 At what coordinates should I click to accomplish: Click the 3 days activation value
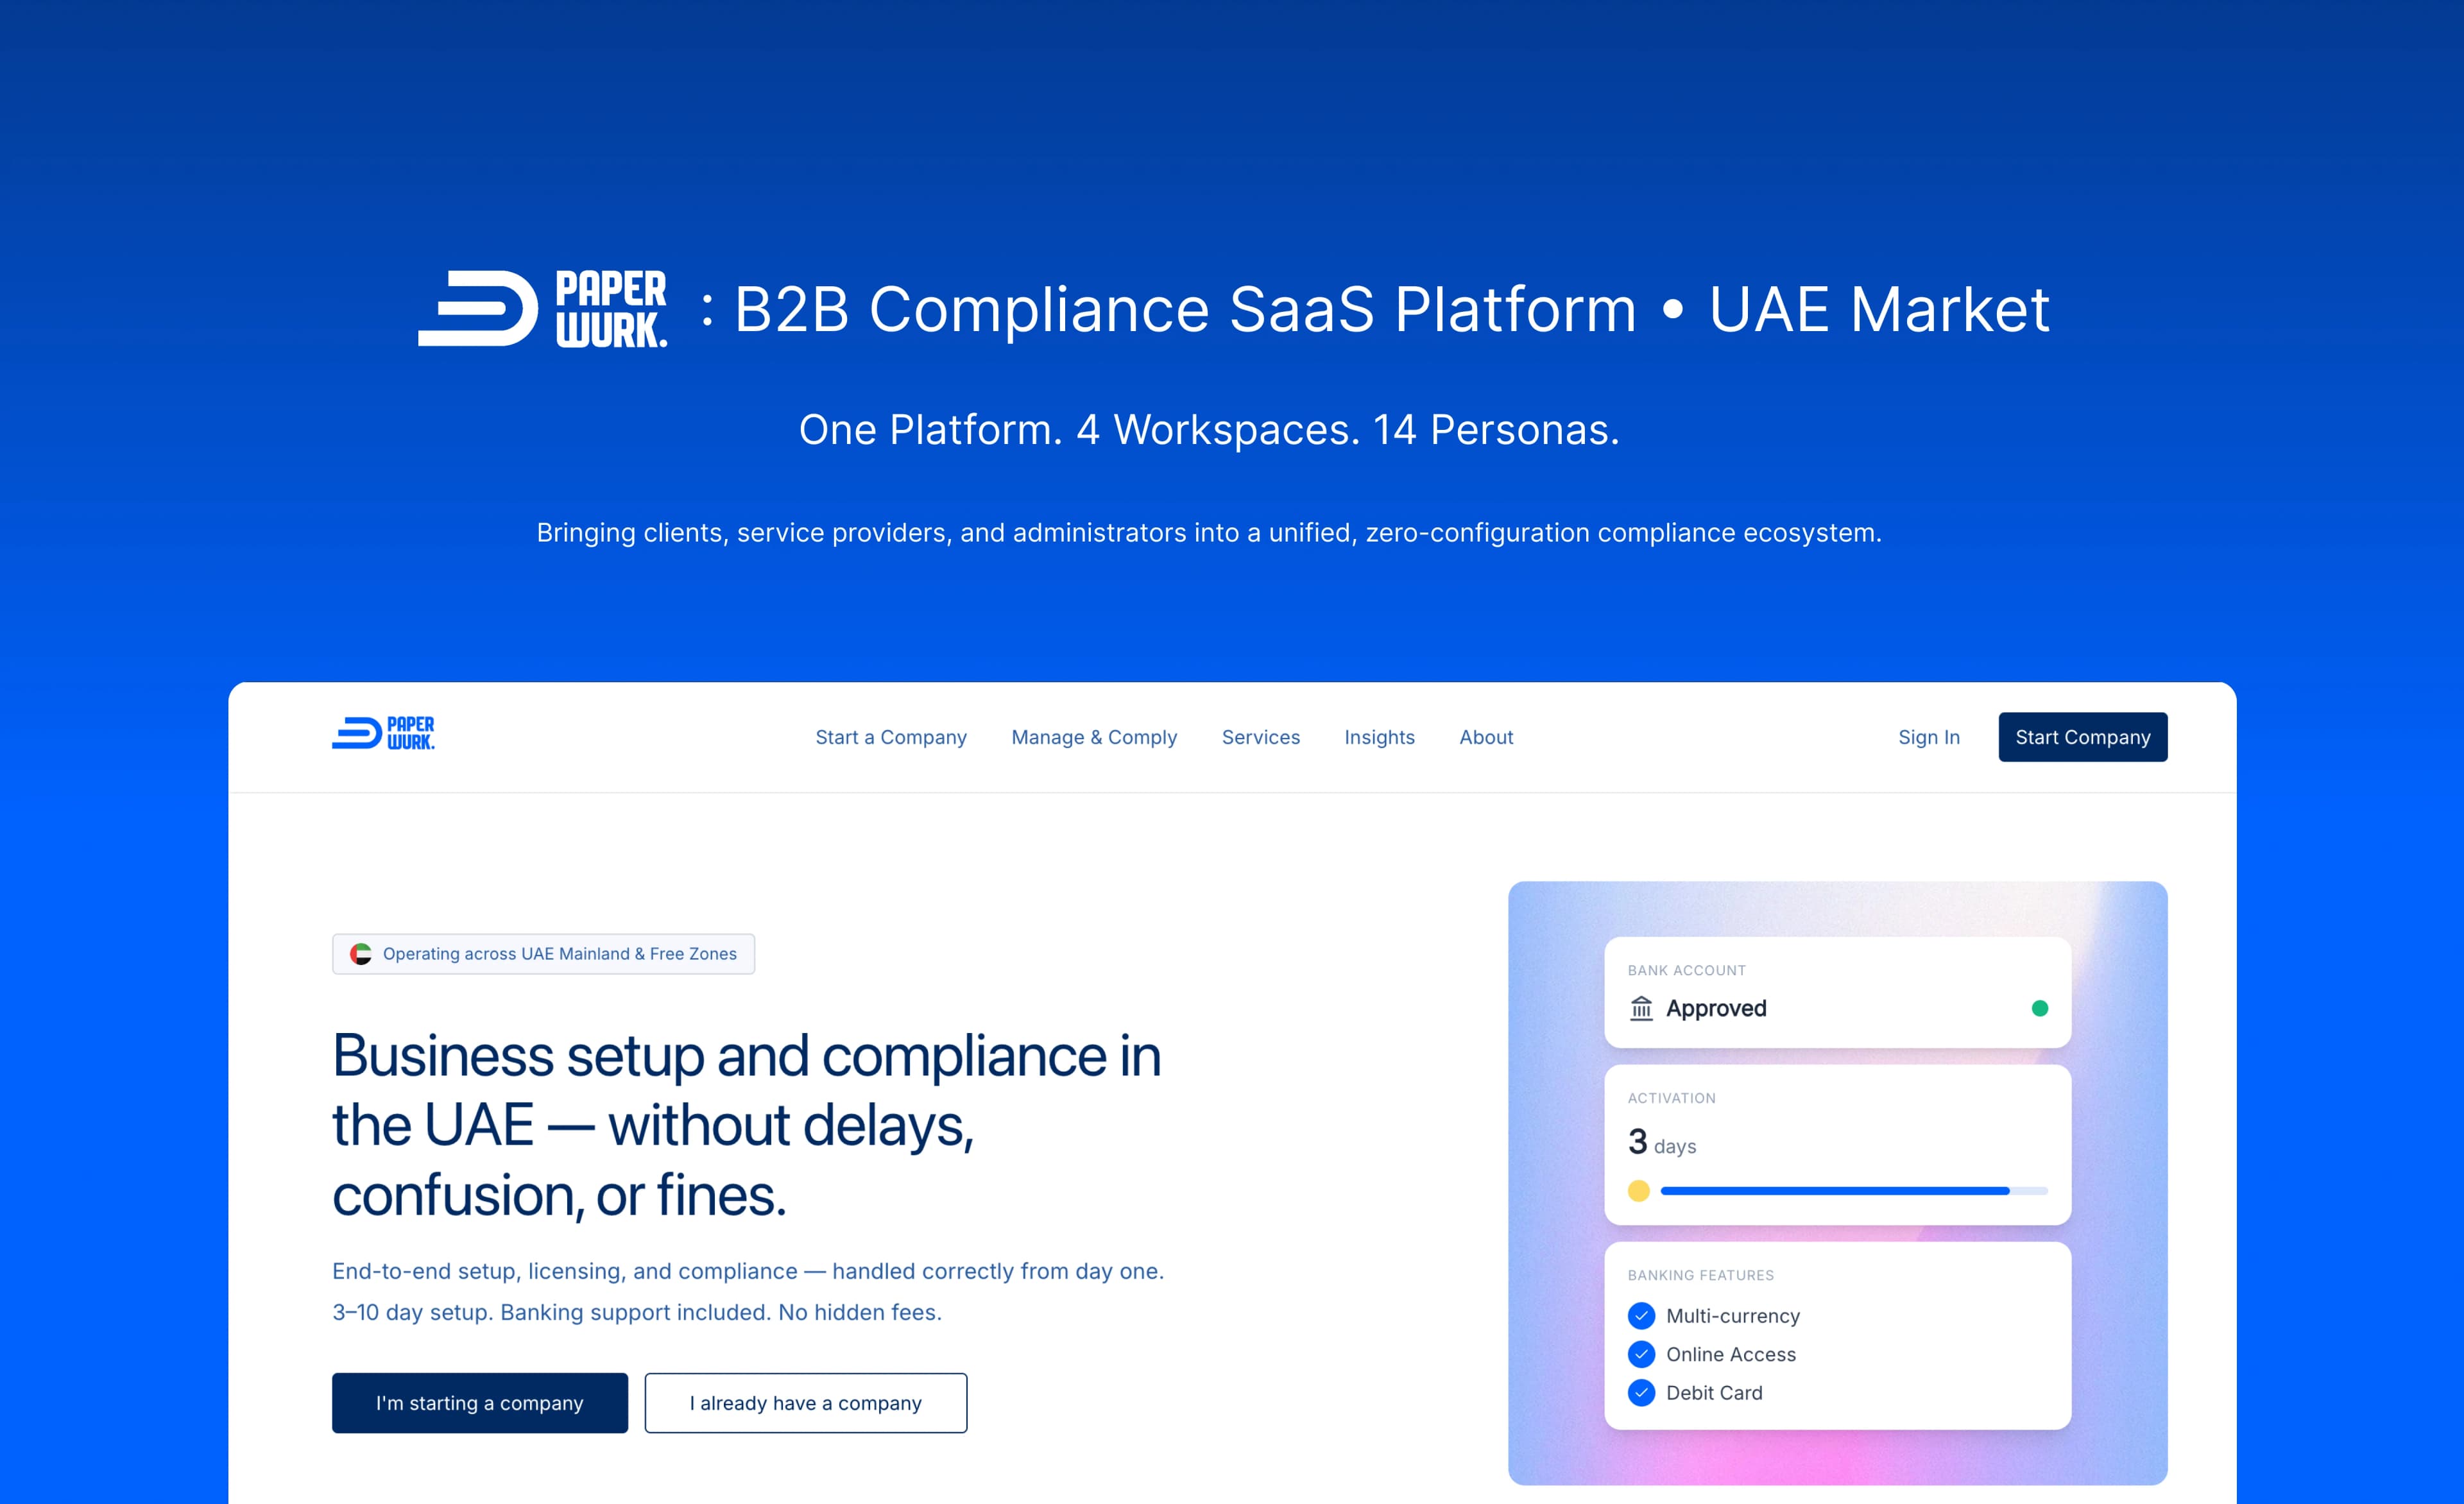(x=1662, y=1143)
